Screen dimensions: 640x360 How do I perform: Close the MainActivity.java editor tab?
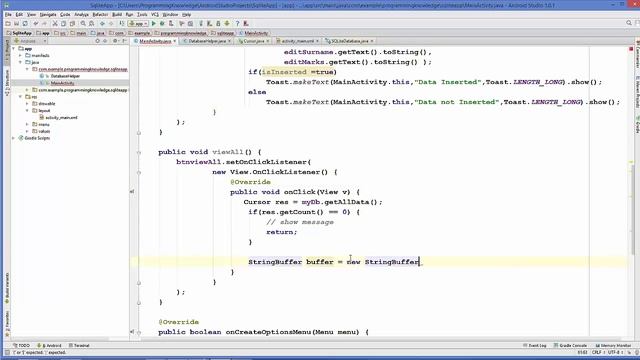coord(175,41)
